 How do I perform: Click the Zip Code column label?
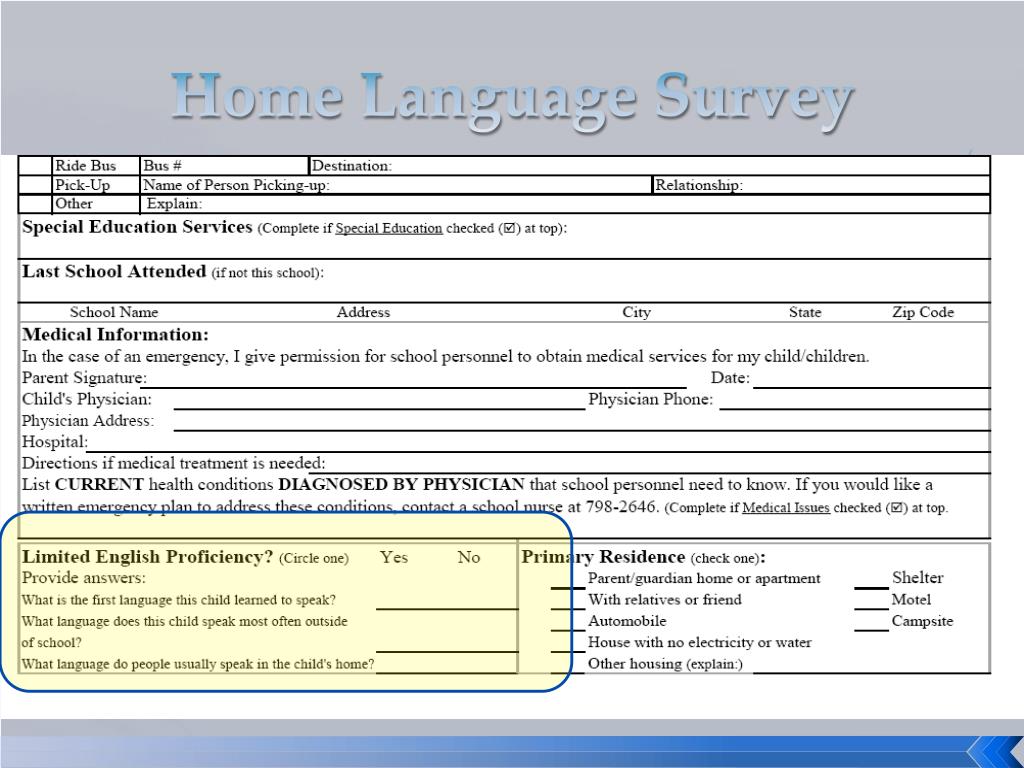pos(923,312)
